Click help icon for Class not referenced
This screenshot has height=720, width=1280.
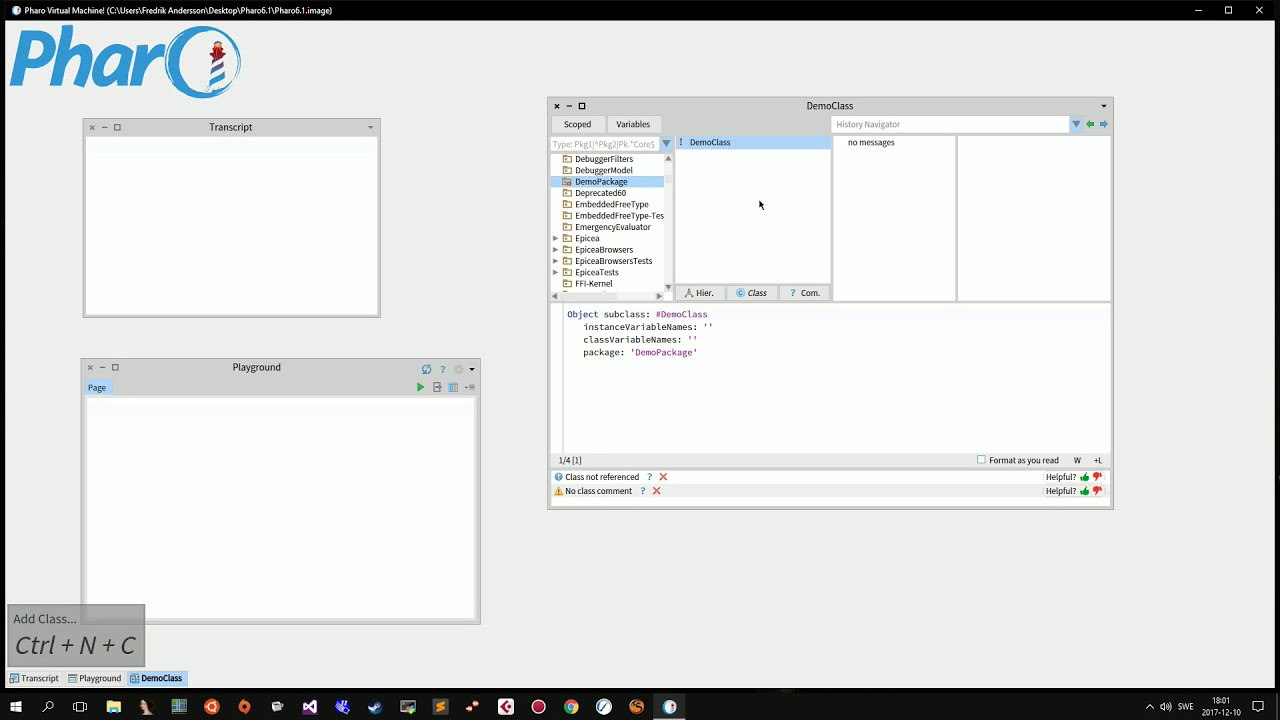649,477
